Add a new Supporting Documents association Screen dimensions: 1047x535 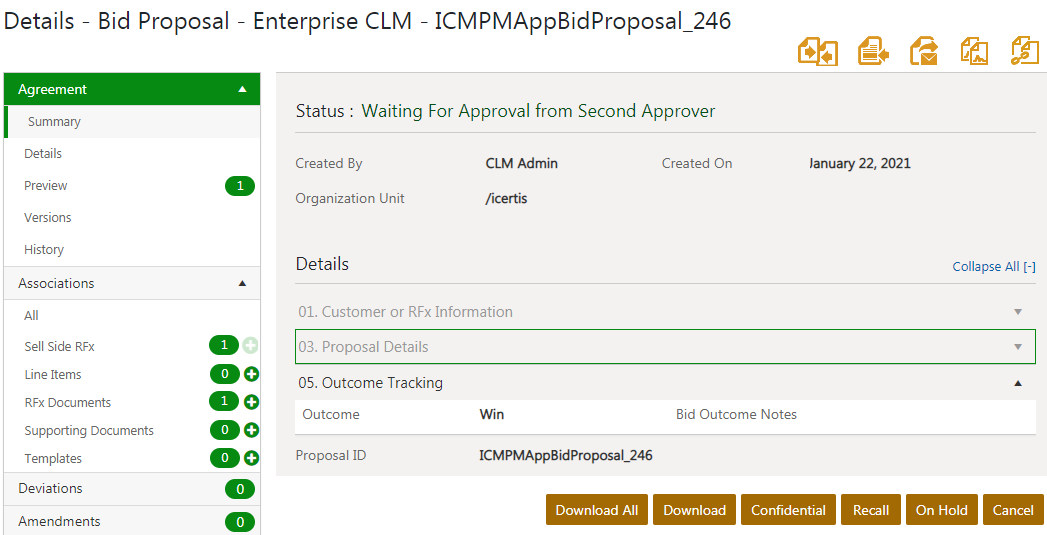tap(251, 430)
